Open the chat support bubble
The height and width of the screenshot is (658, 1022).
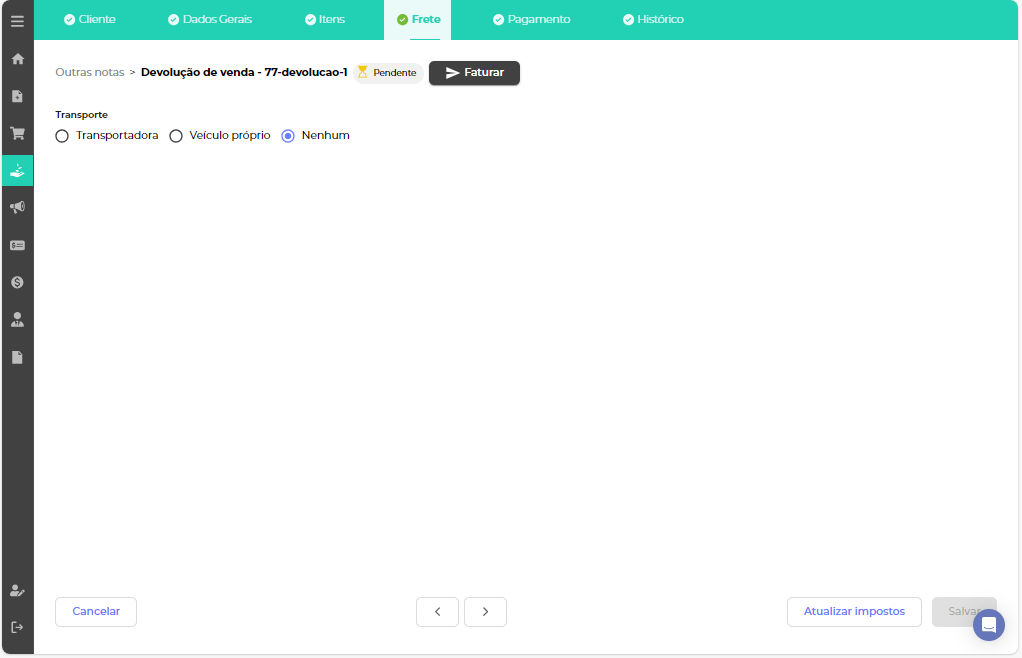(988, 625)
